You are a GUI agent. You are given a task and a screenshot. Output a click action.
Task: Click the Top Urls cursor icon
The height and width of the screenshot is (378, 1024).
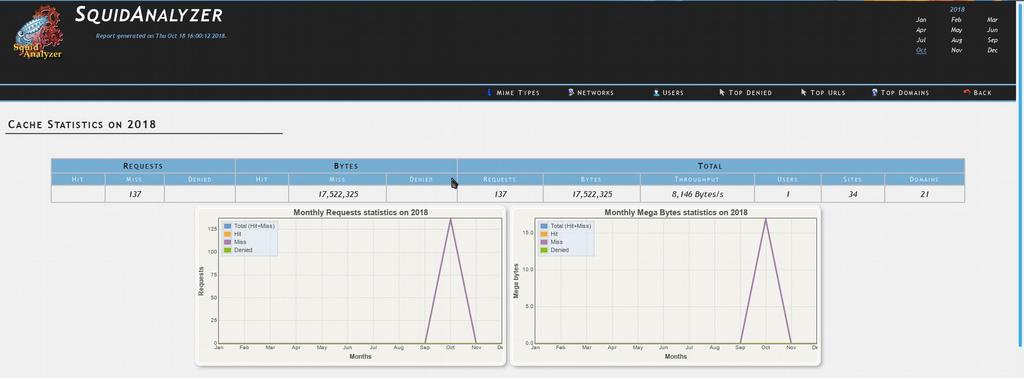pos(804,93)
